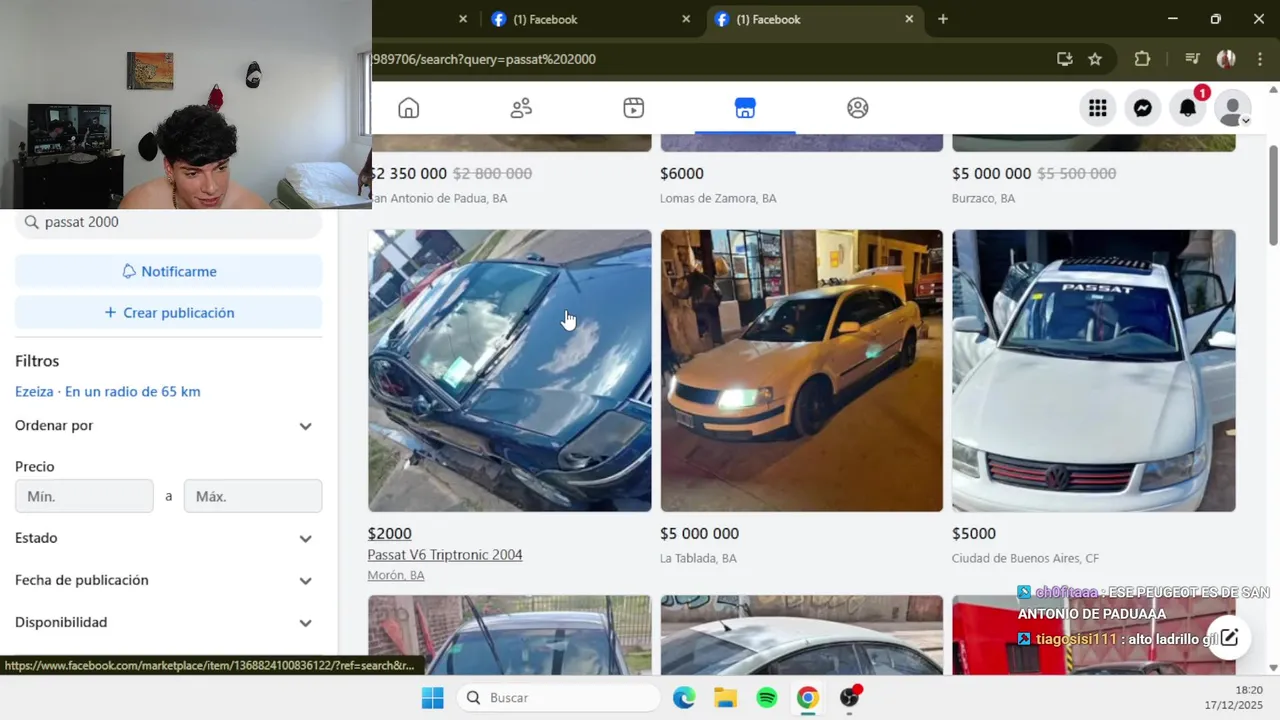Click the page vertical scrollbar thumb
This screenshot has height=720, width=1280.
[x=1273, y=195]
